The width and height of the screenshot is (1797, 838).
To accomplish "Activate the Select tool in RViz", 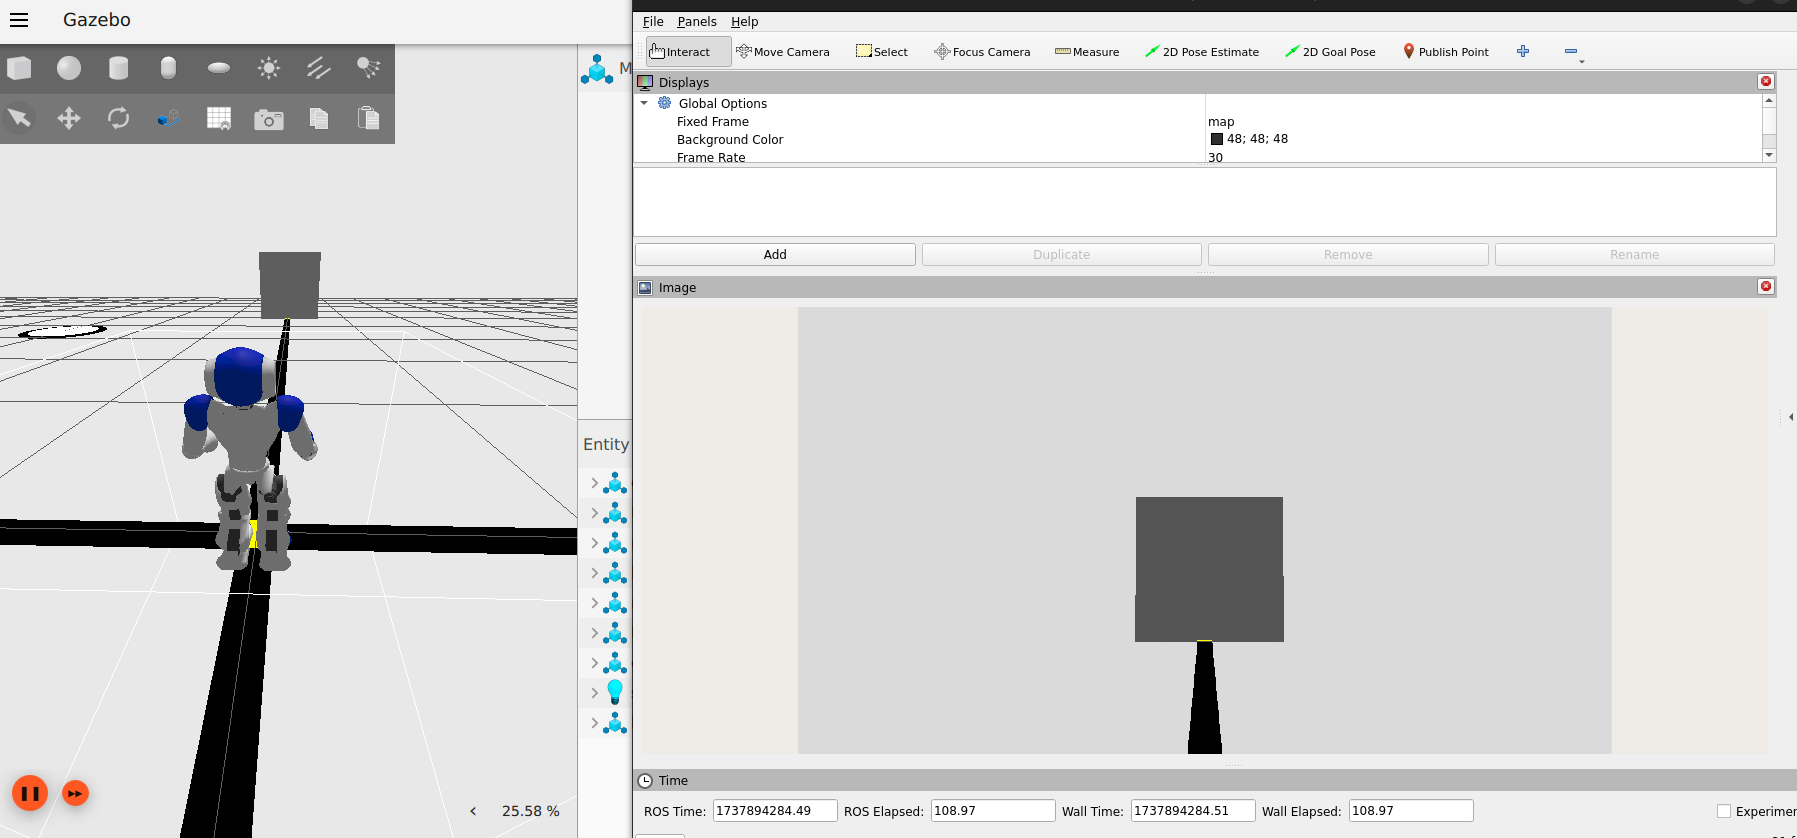I will point(882,52).
